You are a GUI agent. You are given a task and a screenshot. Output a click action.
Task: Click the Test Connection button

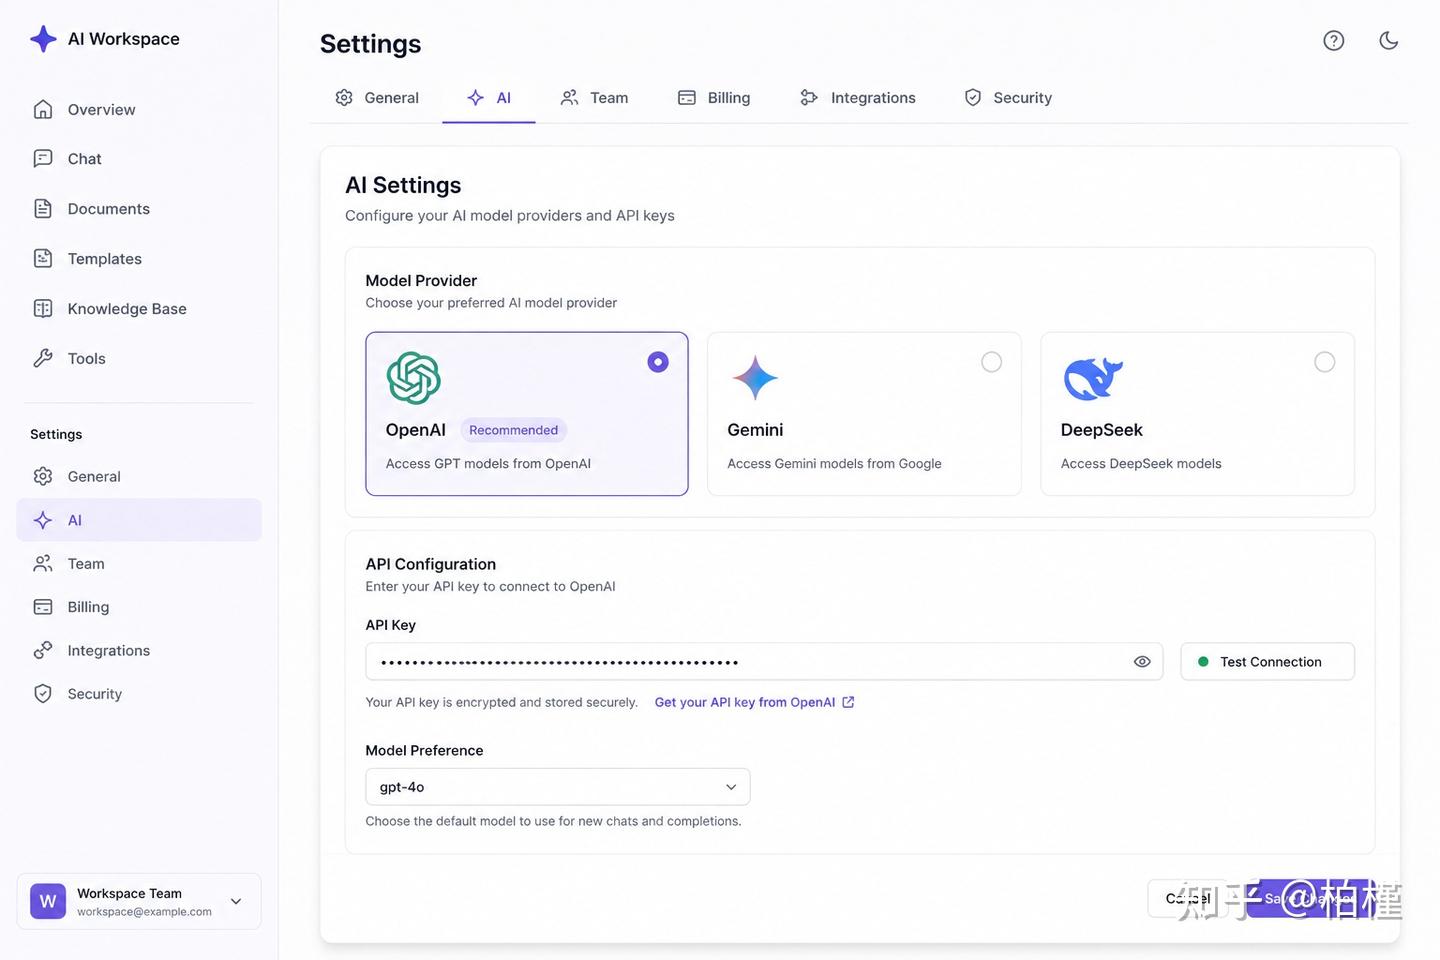1268,662
